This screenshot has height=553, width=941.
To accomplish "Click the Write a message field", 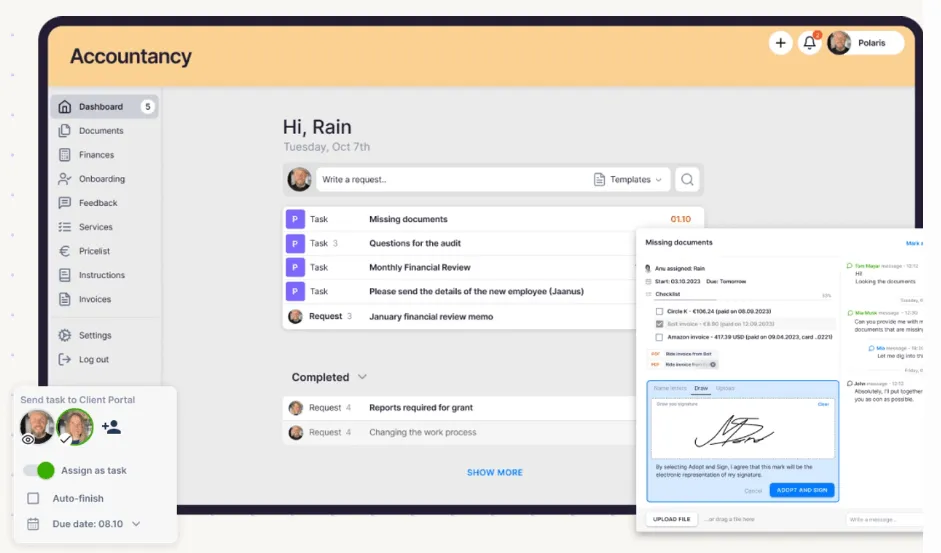I will tap(885, 519).
